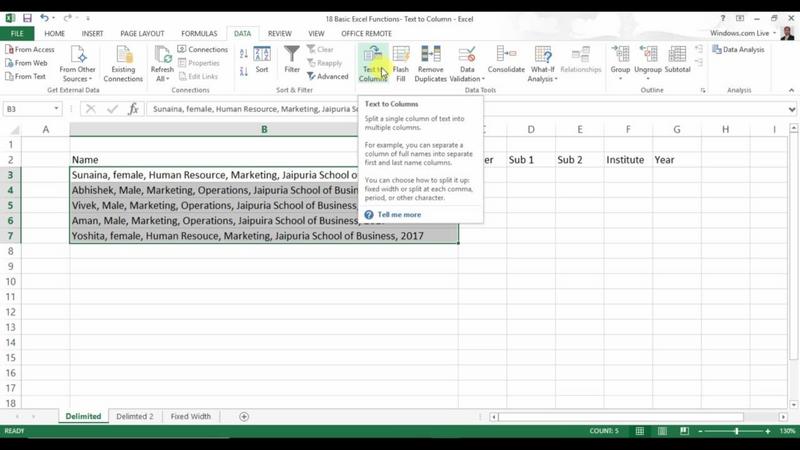This screenshot has height=450, width=800.
Task: Open the OFFICE REMOTE tab
Action: tap(366, 34)
